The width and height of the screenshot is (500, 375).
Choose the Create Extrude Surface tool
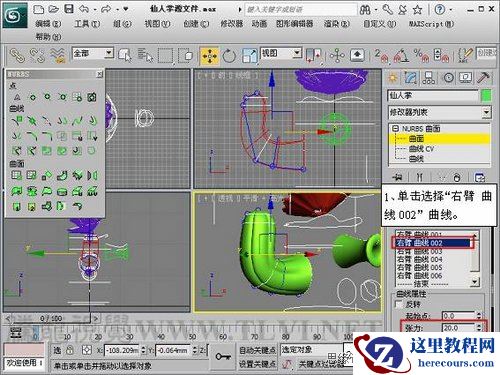click(x=17, y=191)
